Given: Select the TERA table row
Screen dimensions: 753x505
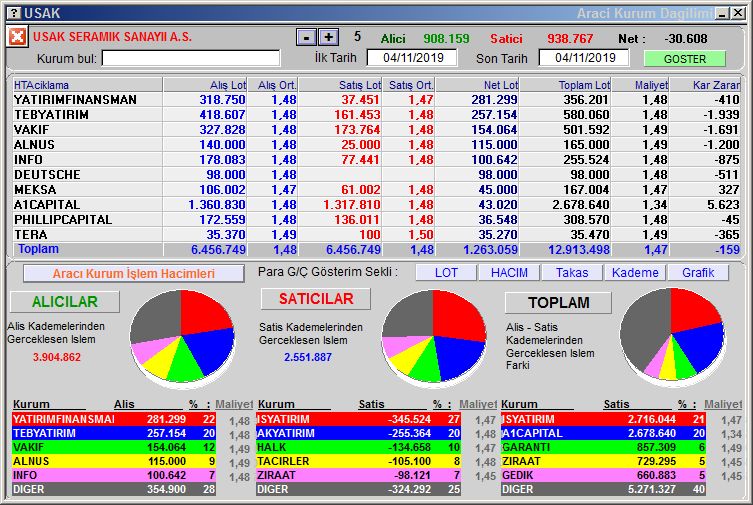Looking at the screenshot, I should click(x=376, y=234).
